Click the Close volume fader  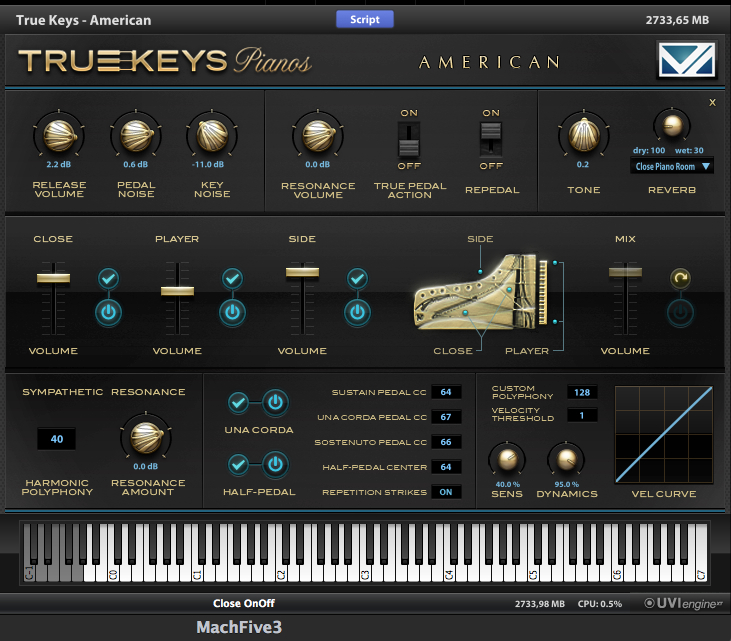pos(54,278)
